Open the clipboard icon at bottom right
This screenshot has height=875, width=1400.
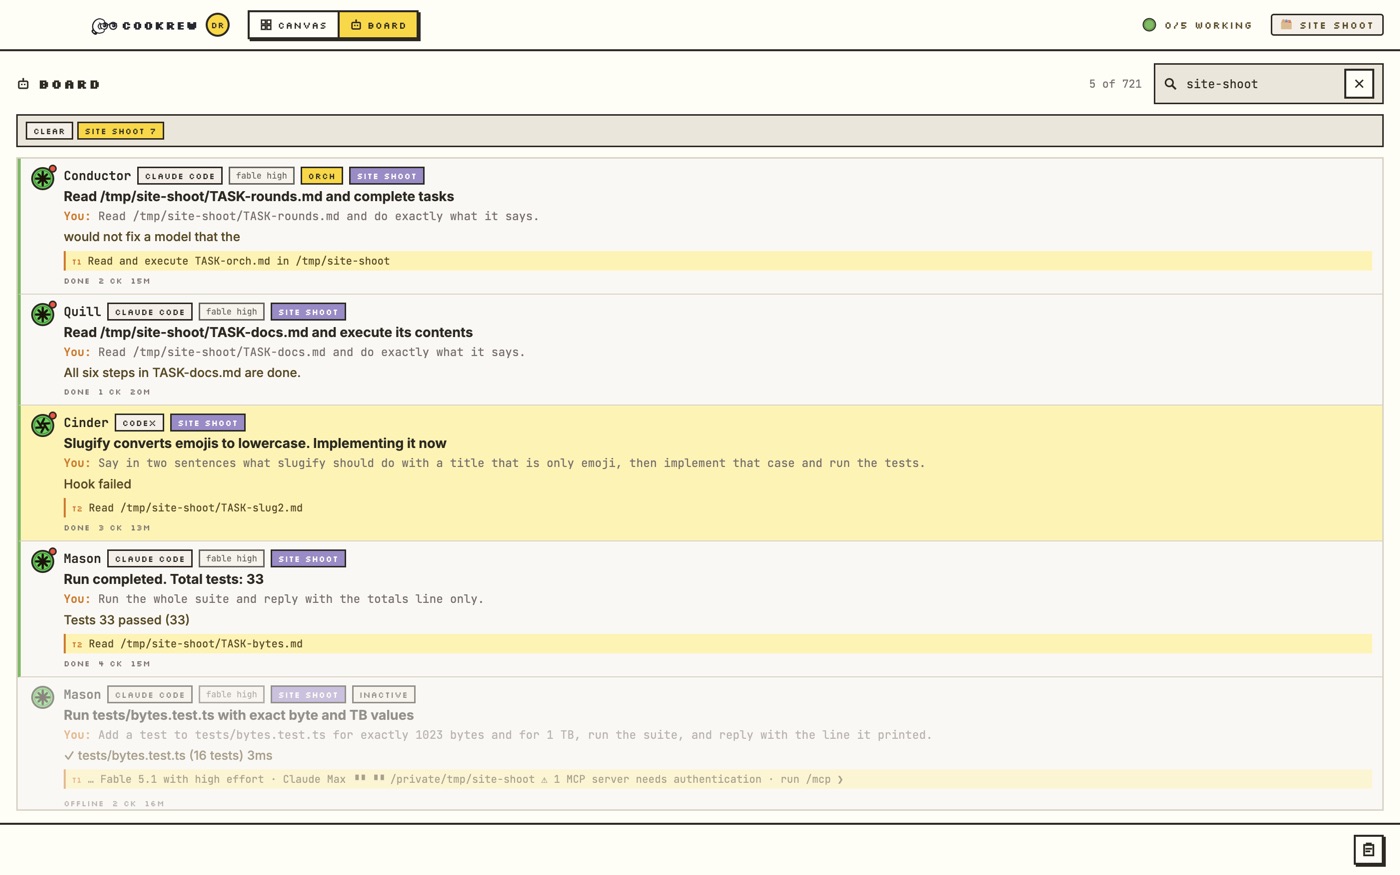1368,849
